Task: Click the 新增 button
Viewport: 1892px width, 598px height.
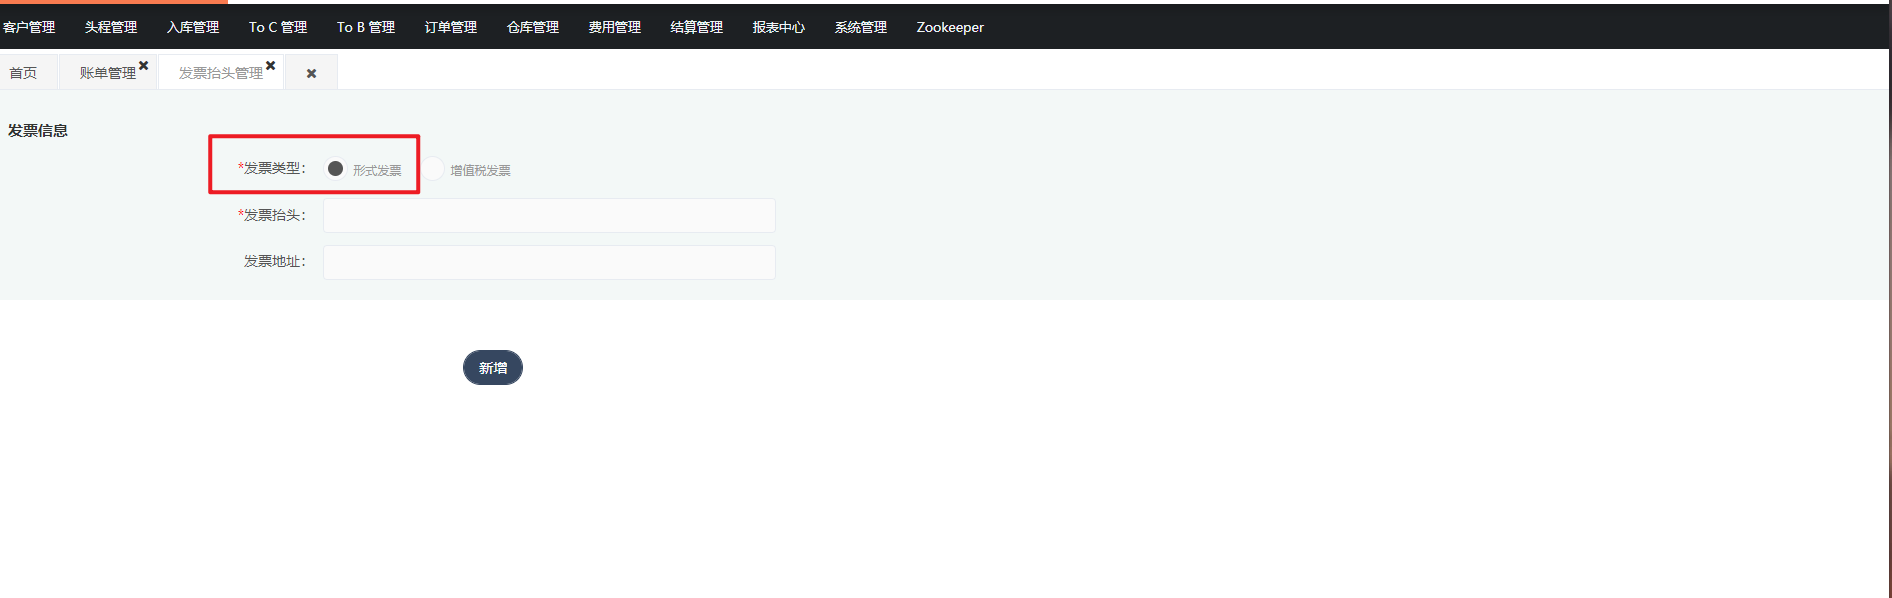Action: [493, 368]
